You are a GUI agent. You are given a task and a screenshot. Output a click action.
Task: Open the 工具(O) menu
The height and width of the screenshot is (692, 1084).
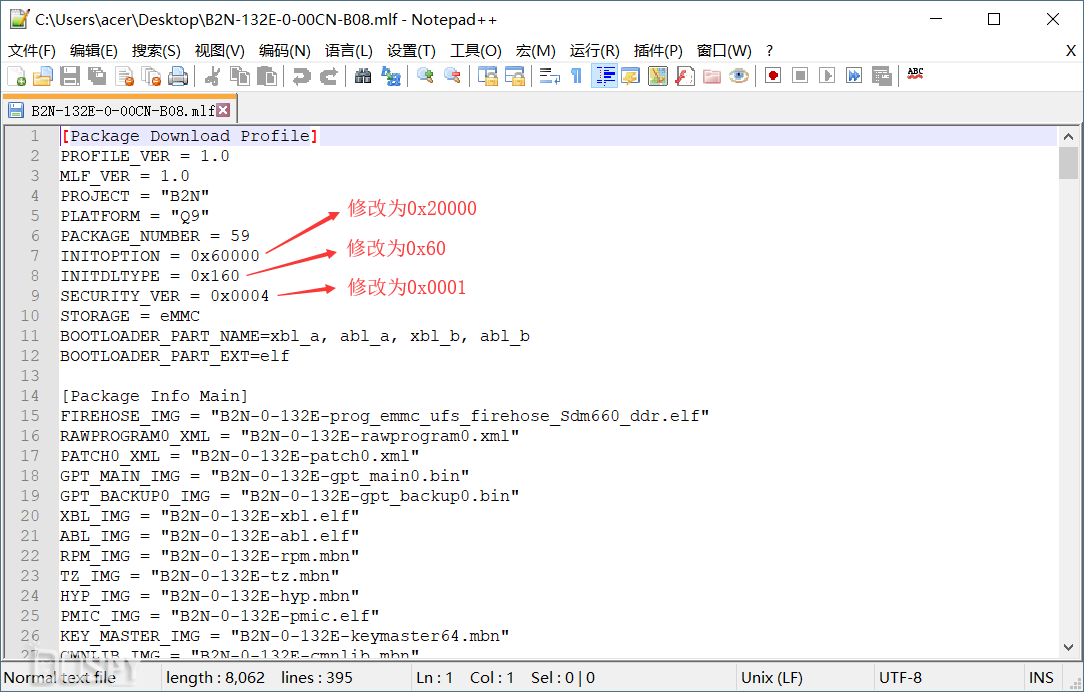[476, 51]
